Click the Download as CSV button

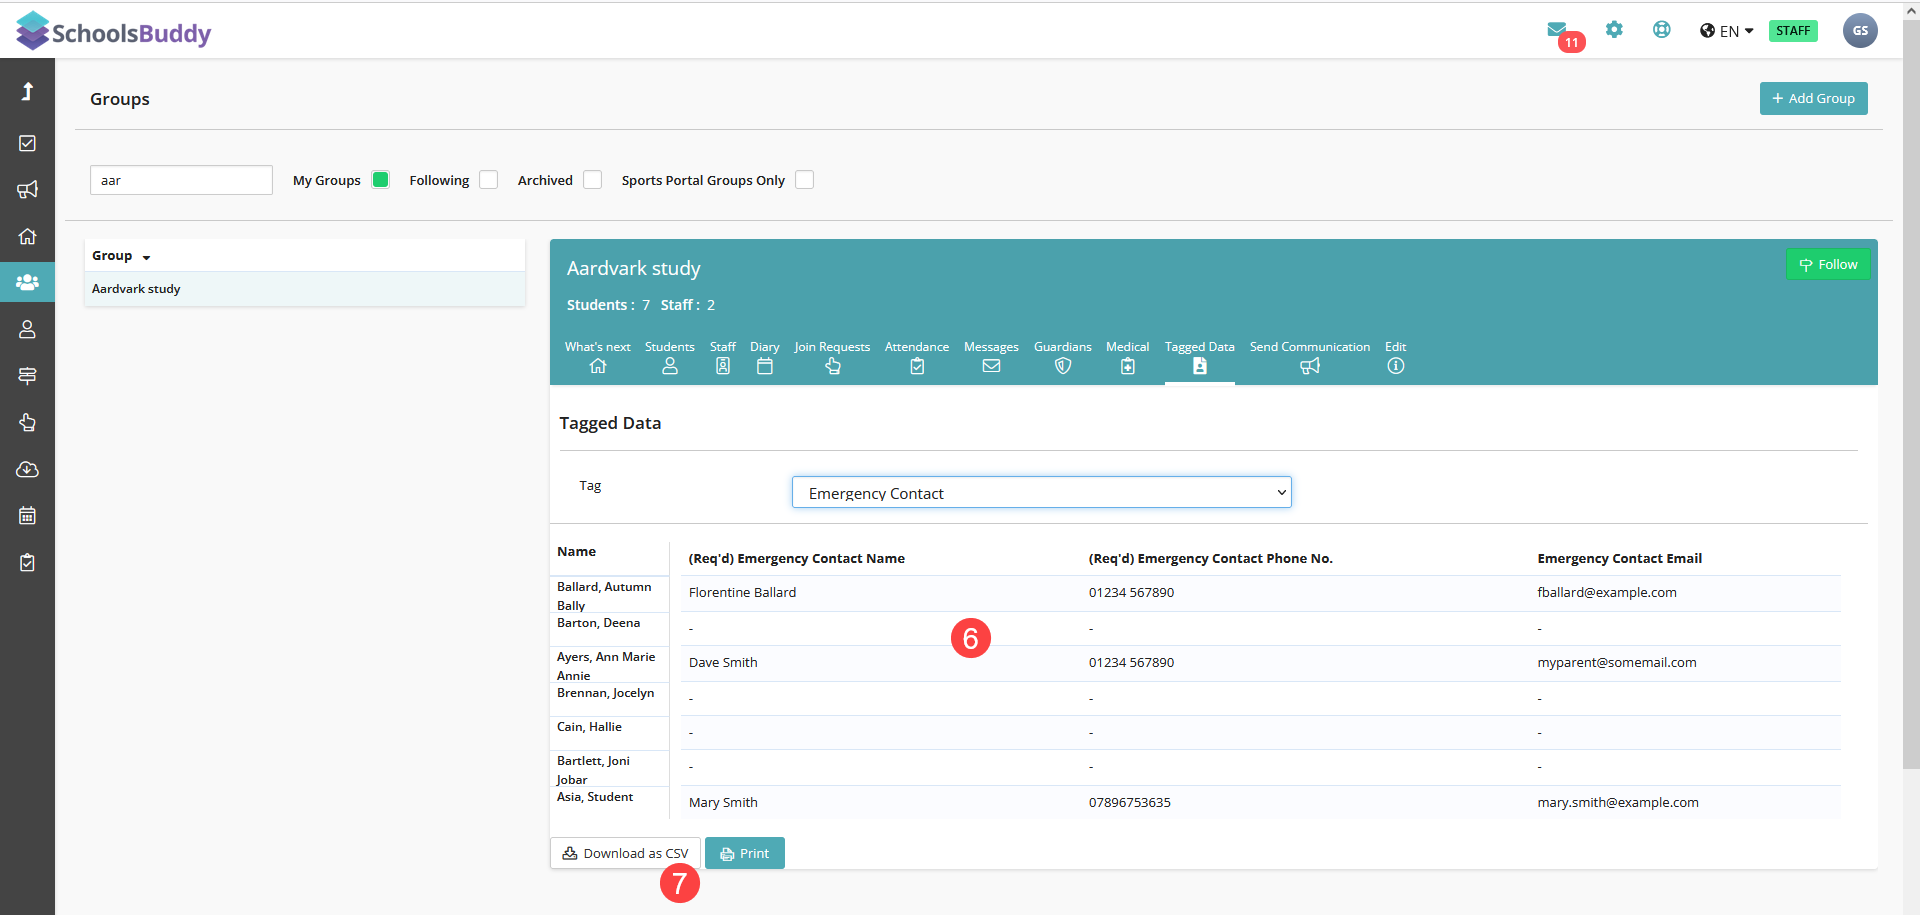point(625,853)
